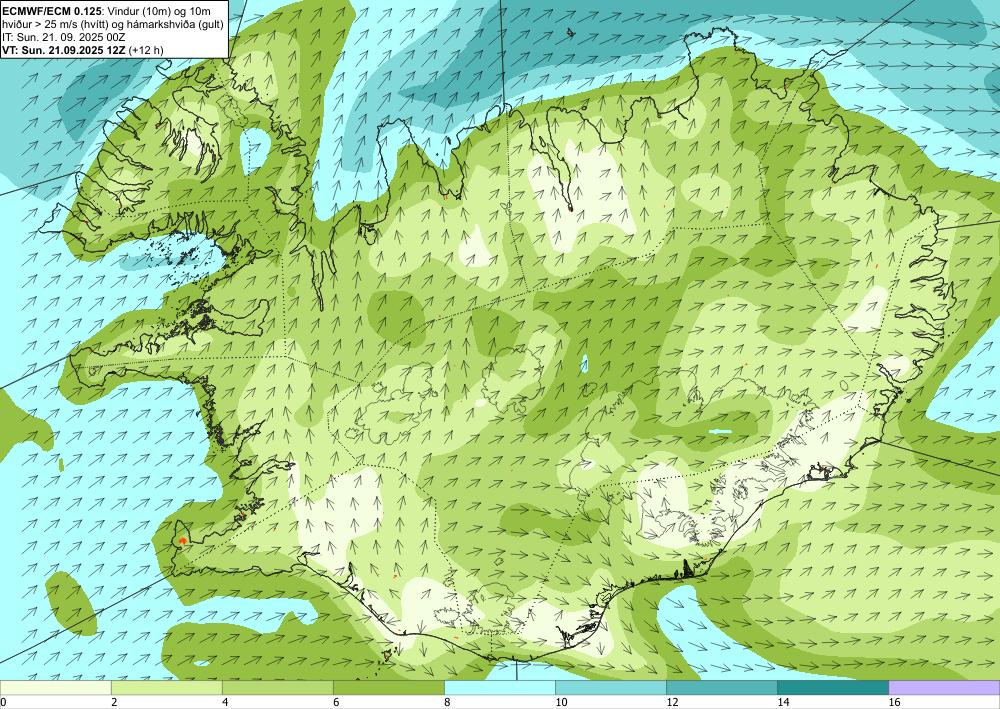The height and width of the screenshot is (709, 1000).
Task: Click the legend scale label "12"
Action: [672, 702]
